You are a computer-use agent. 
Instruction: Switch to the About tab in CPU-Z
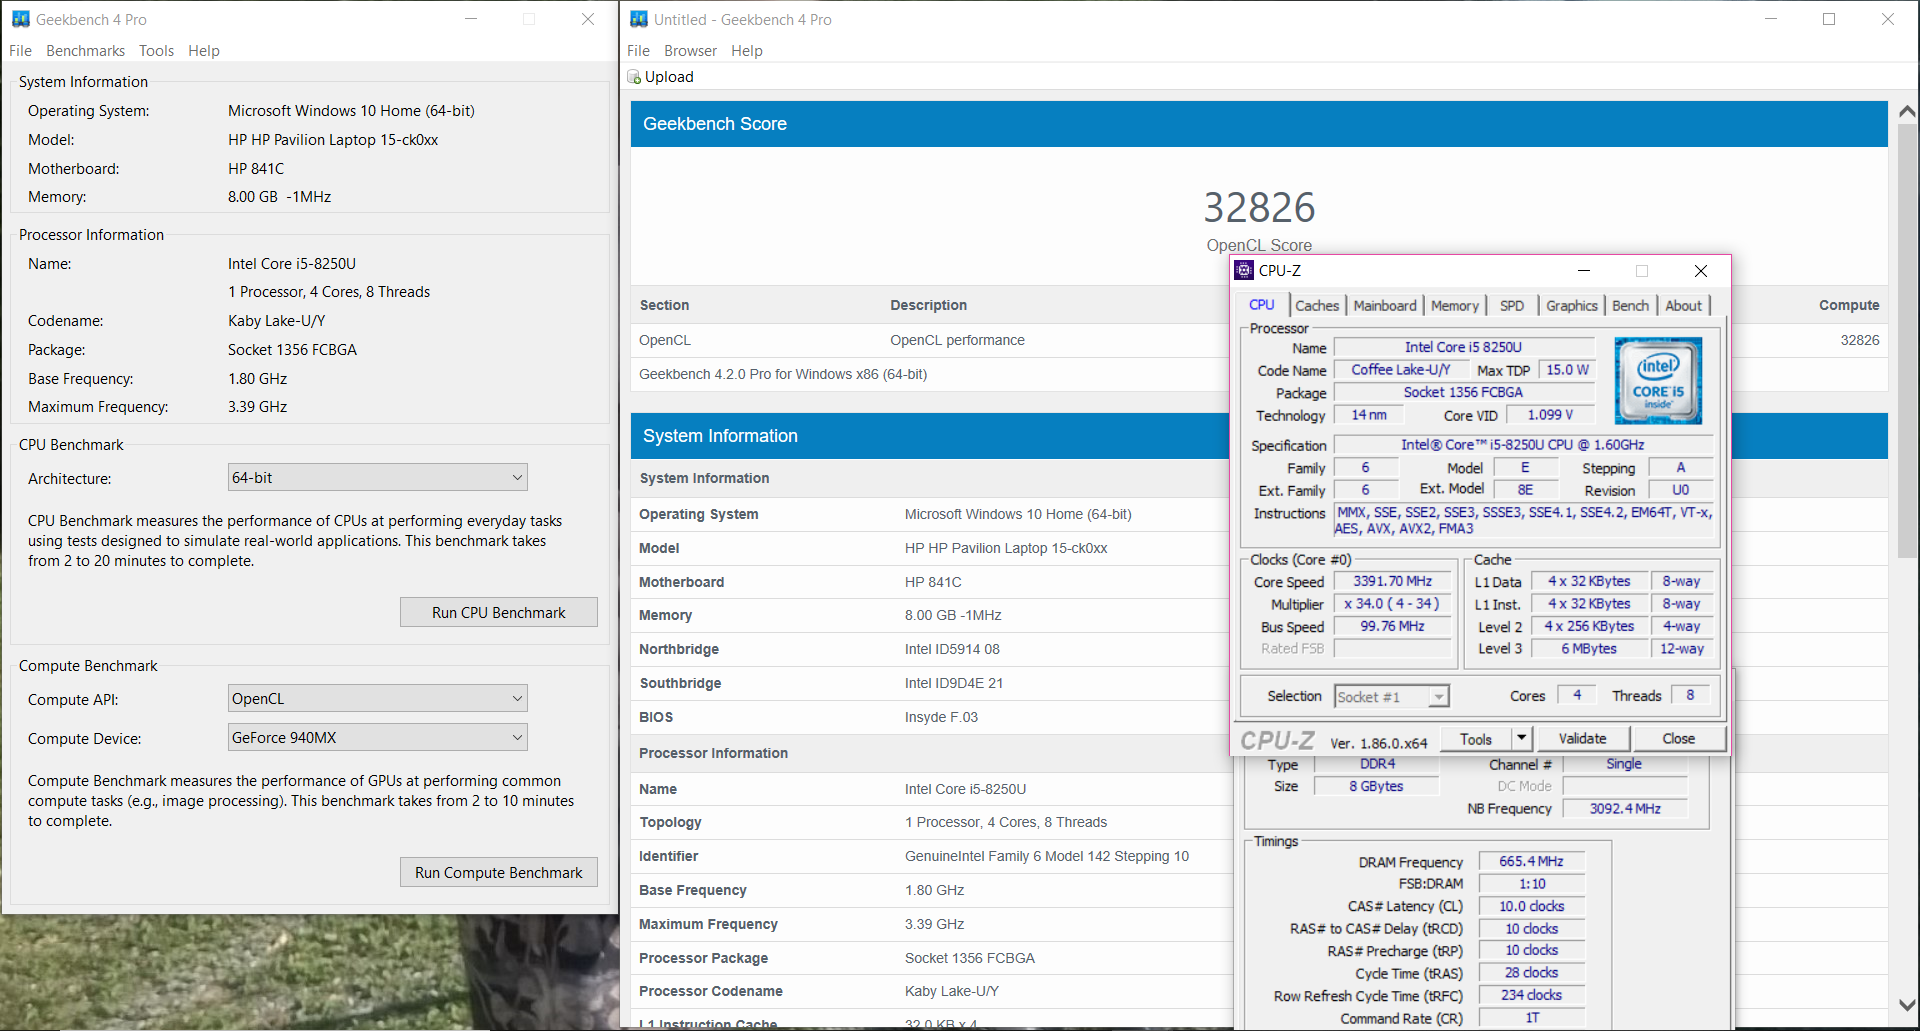1683,306
